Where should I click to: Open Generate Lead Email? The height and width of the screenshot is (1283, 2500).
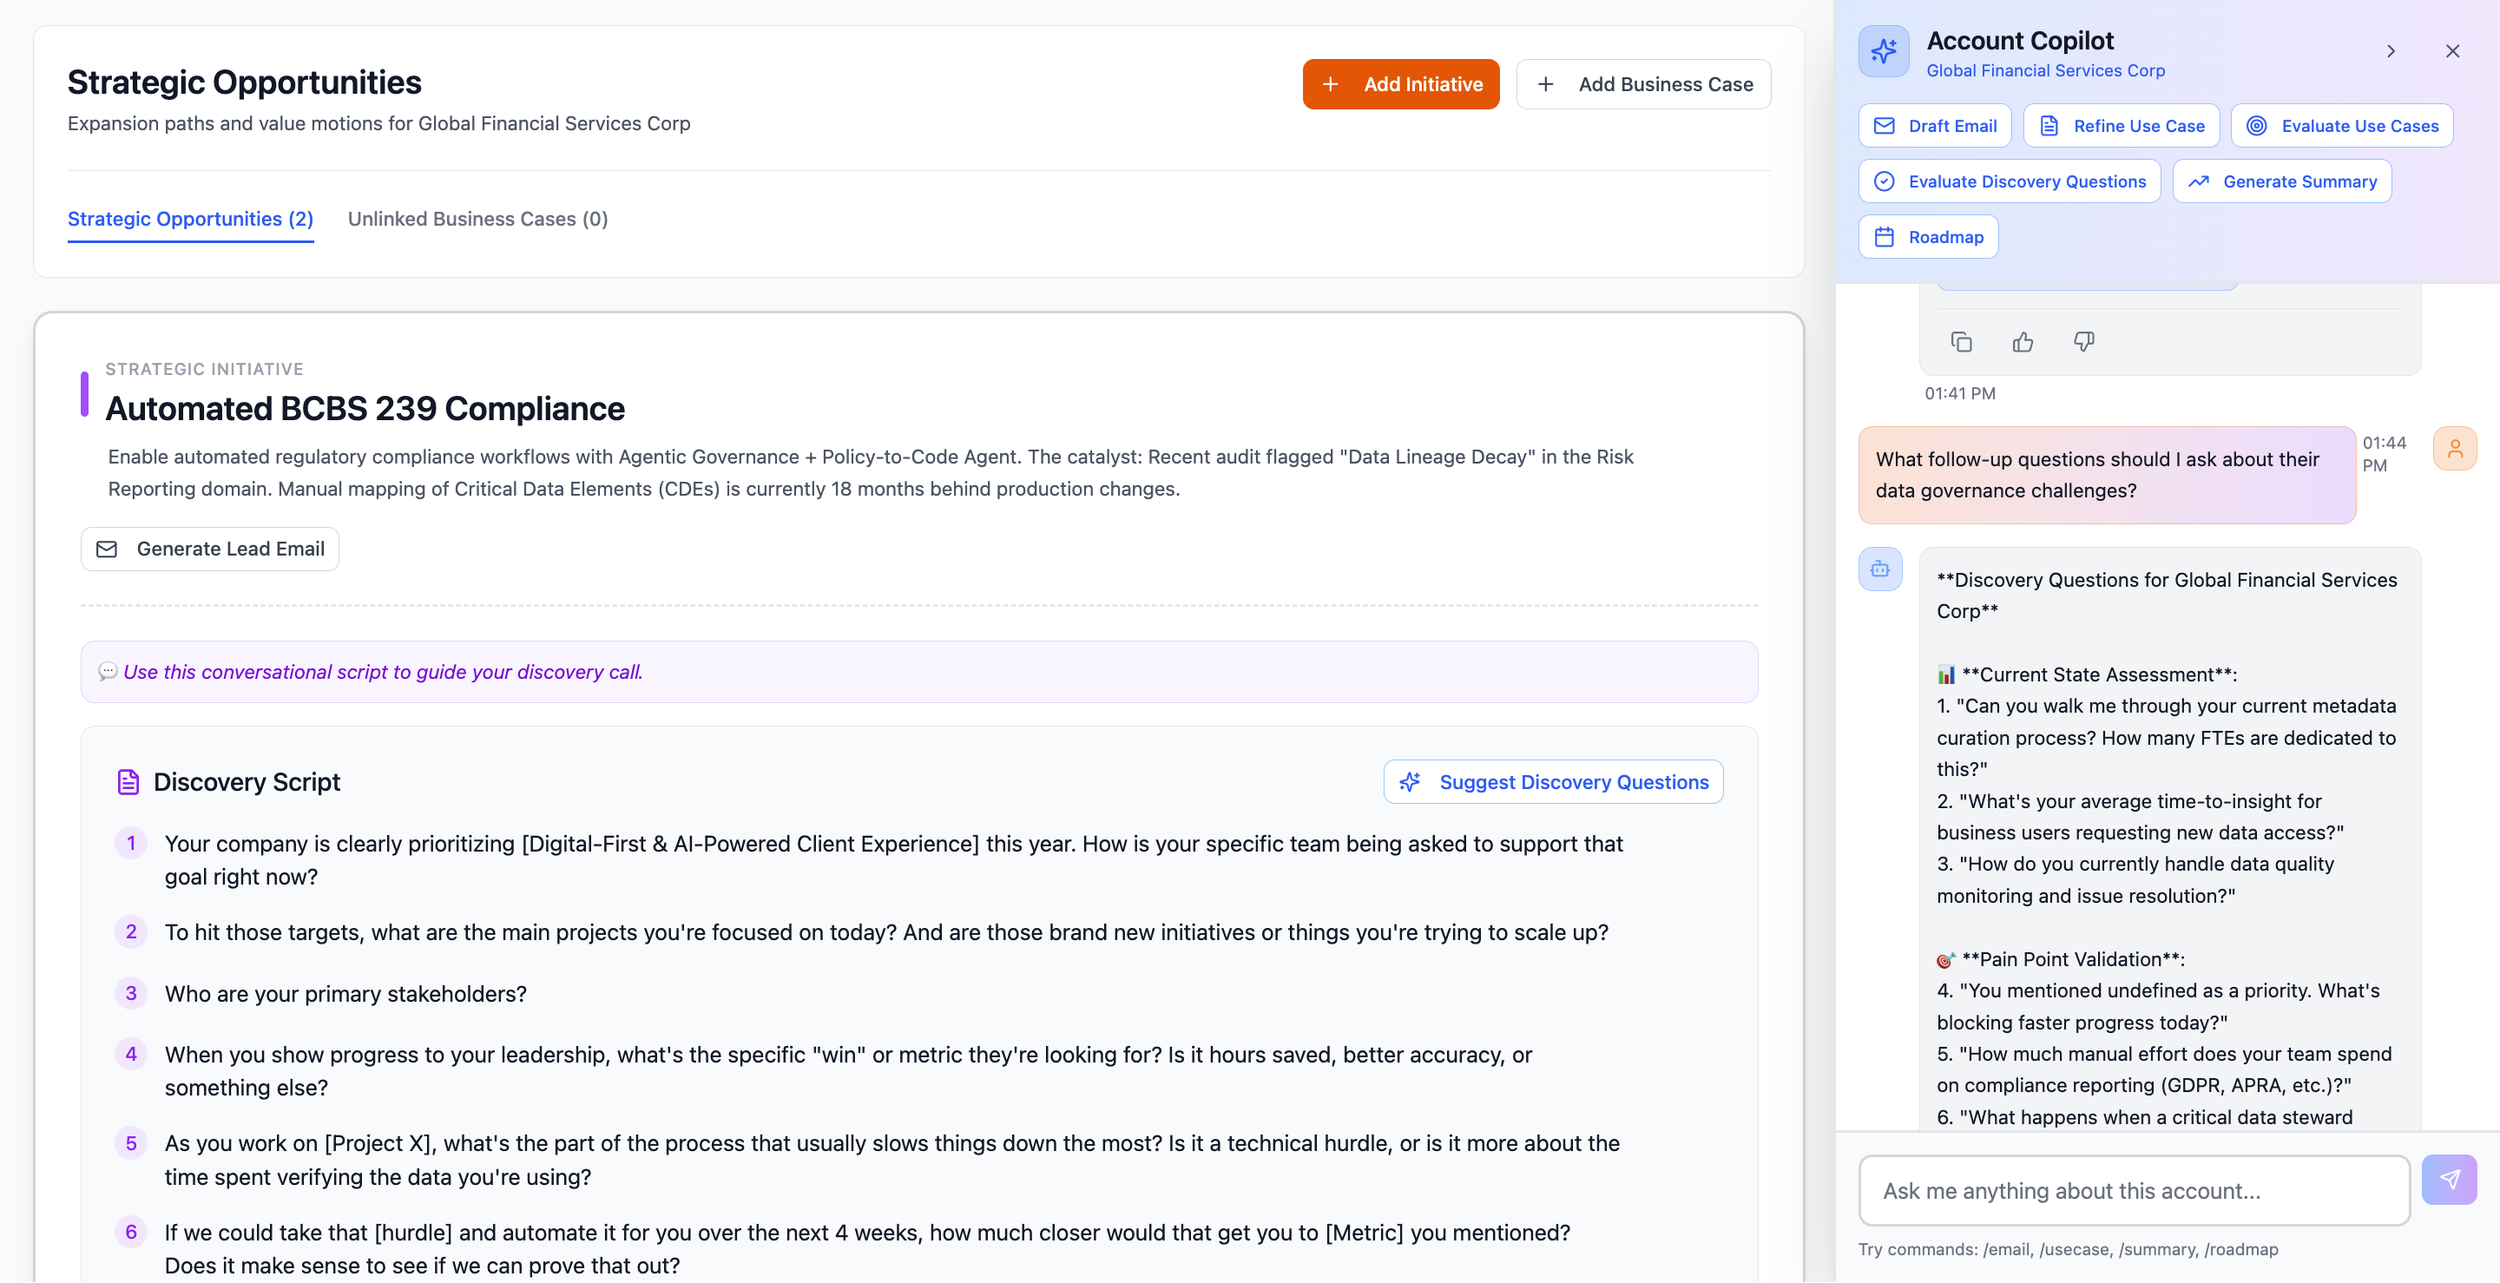210,549
